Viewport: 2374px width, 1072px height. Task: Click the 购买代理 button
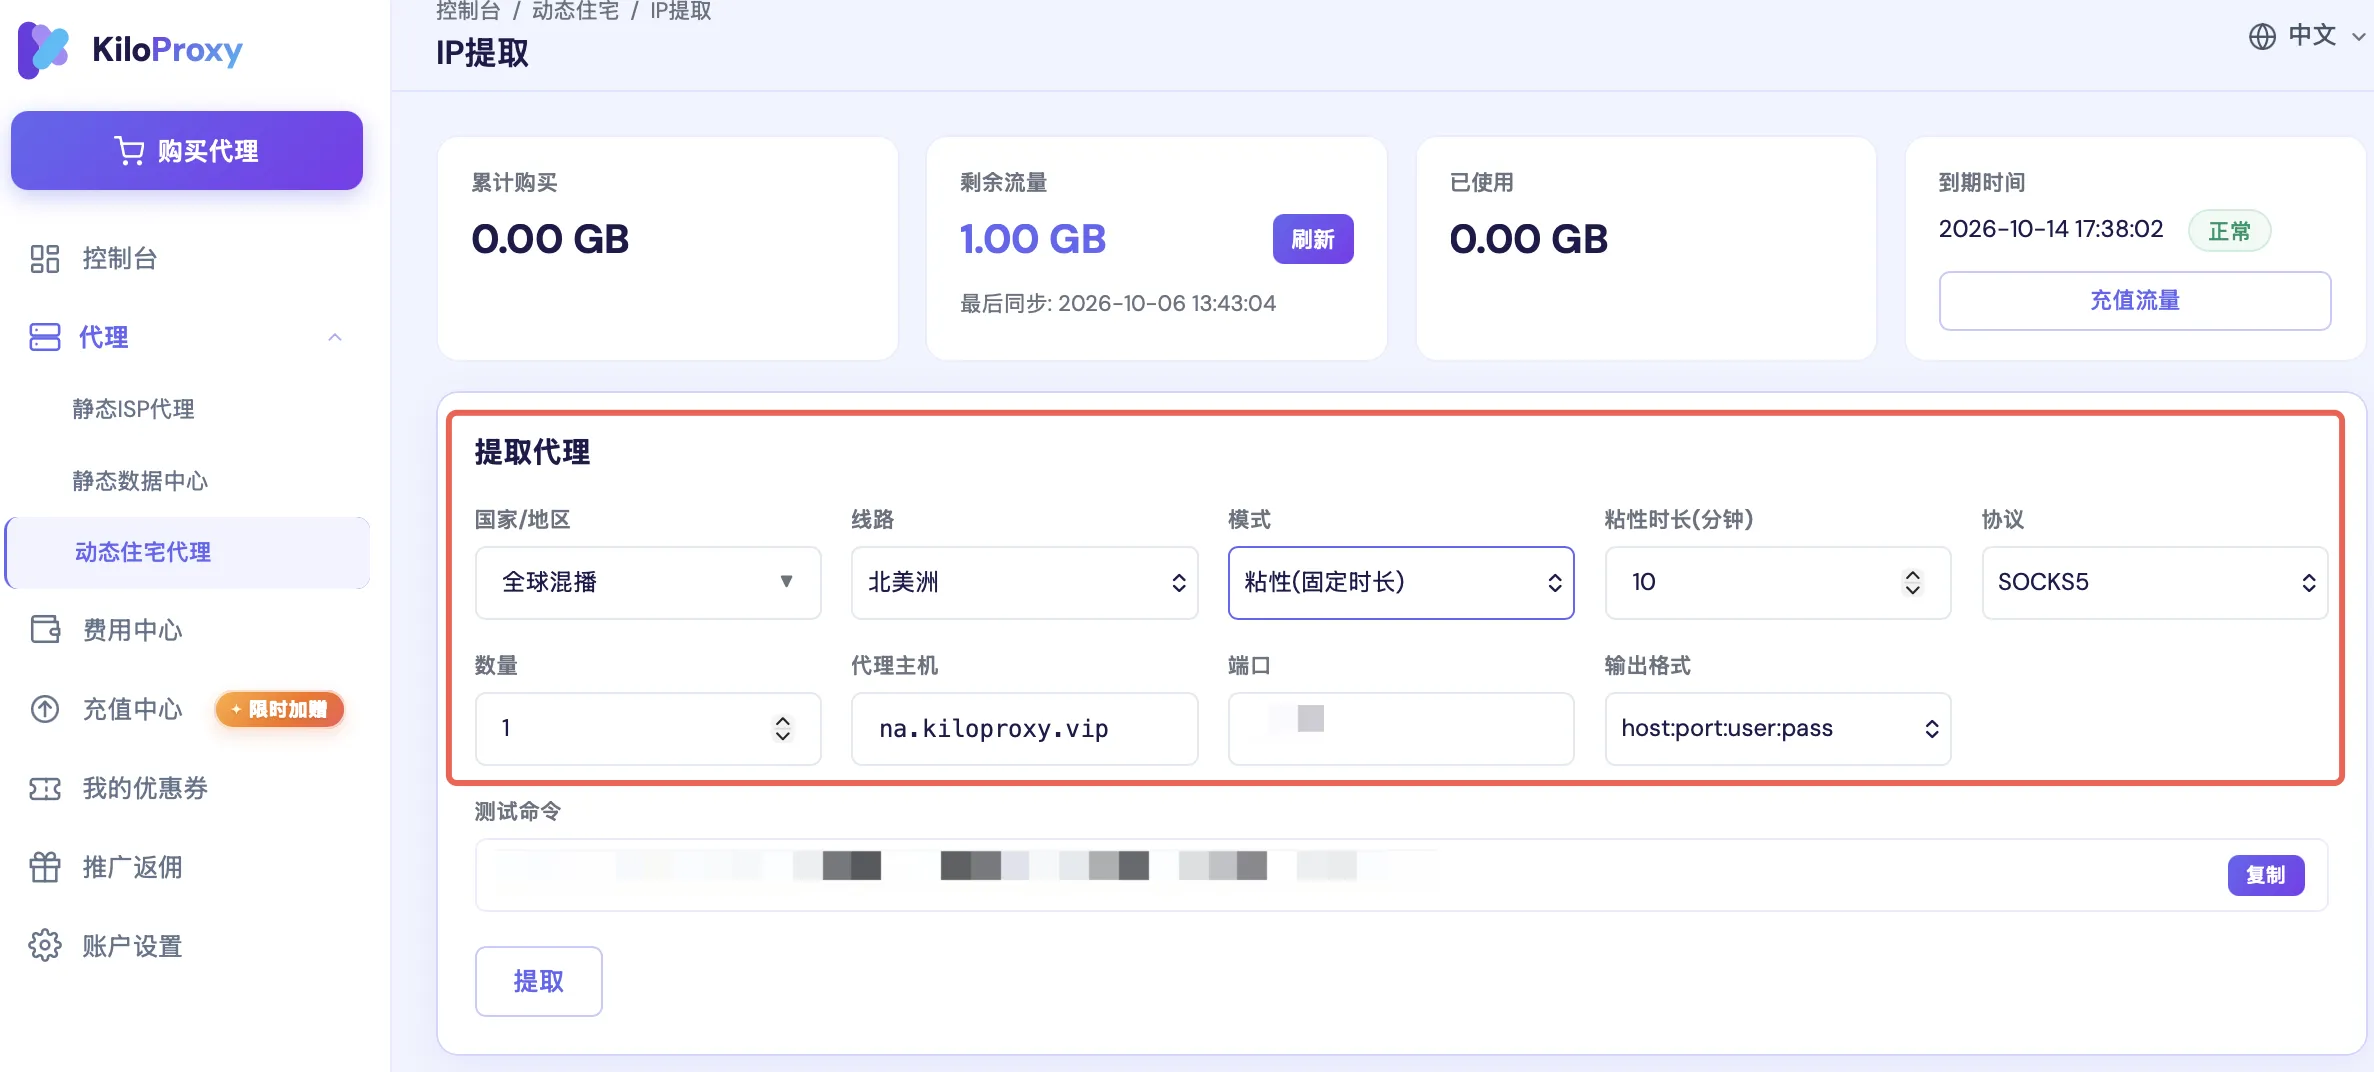click(x=187, y=151)
